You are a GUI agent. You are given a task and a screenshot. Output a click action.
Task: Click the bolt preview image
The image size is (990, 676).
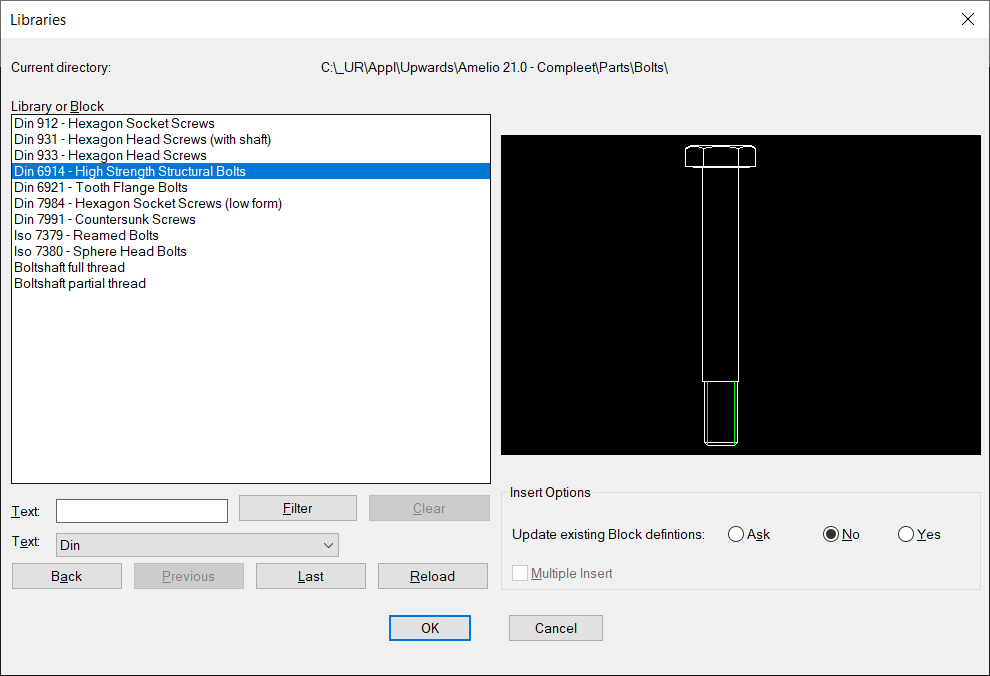point(741,295)
